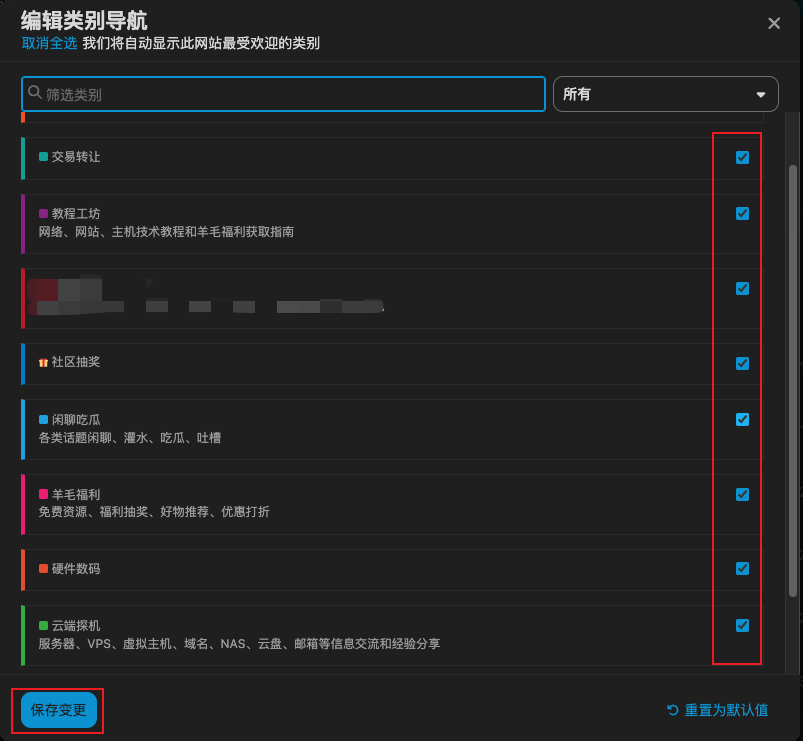
Task: Click 保存变更 to save changes
Action: click(x=58, y=710)
